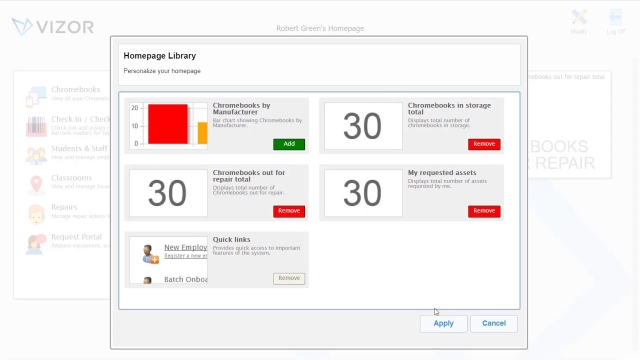Click the My requested assets preview tile
The height and width of the screenshot is (360, 640).
[363, 193]
